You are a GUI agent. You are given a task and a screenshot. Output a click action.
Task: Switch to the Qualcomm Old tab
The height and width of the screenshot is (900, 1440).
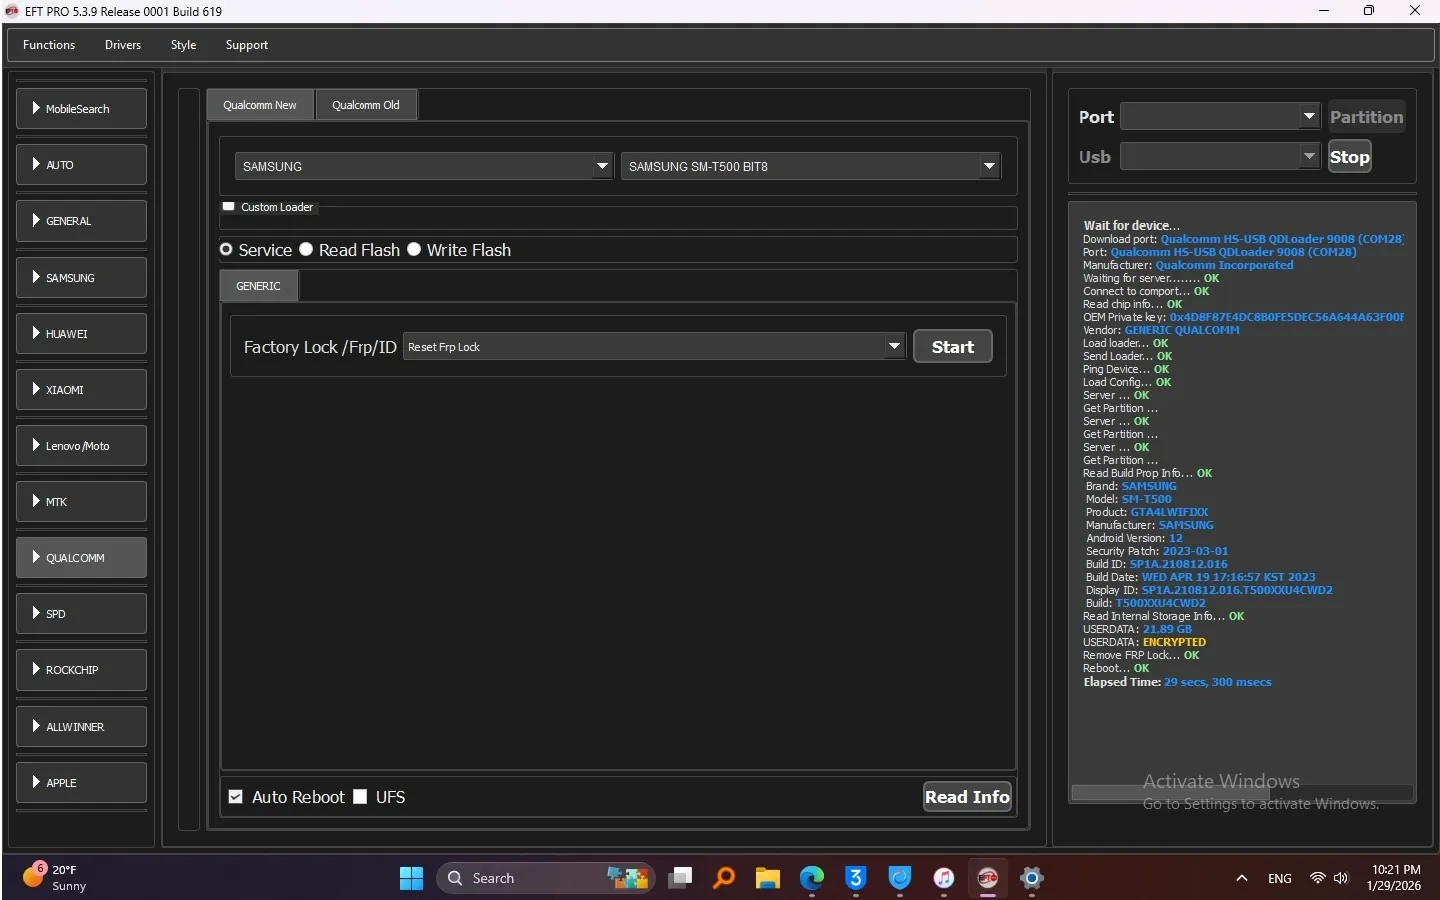point(366,105)
